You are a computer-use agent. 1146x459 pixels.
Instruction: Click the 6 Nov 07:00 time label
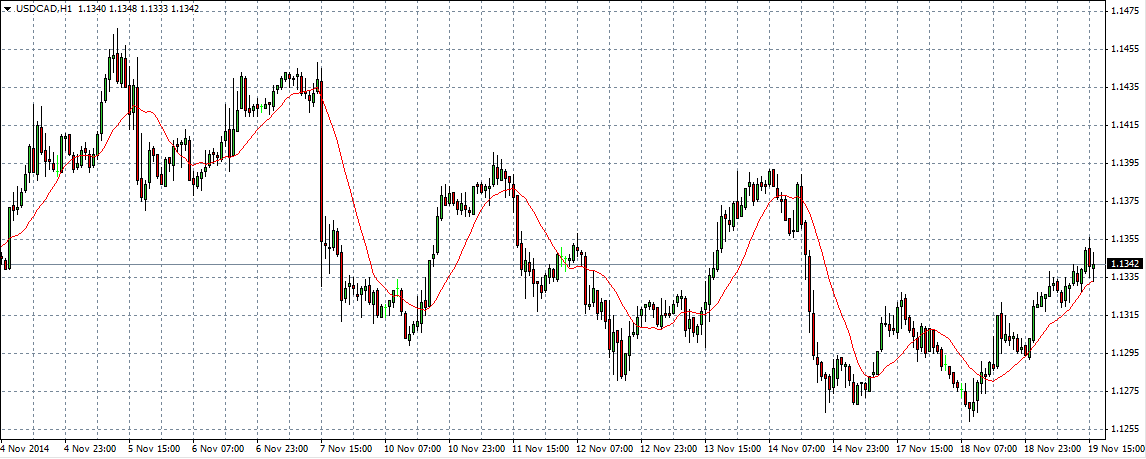(216, 448)
